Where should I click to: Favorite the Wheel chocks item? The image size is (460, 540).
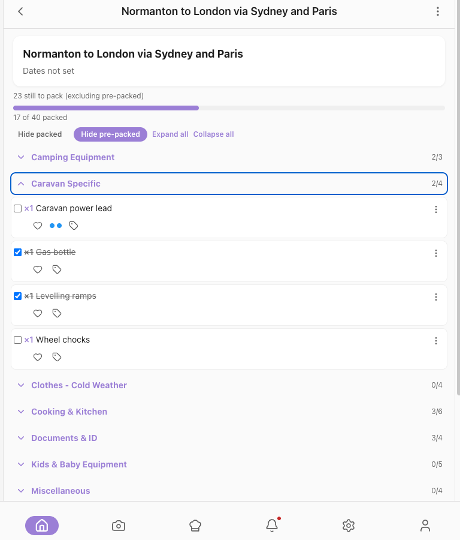pyautogui.click(x=38, y=357)
